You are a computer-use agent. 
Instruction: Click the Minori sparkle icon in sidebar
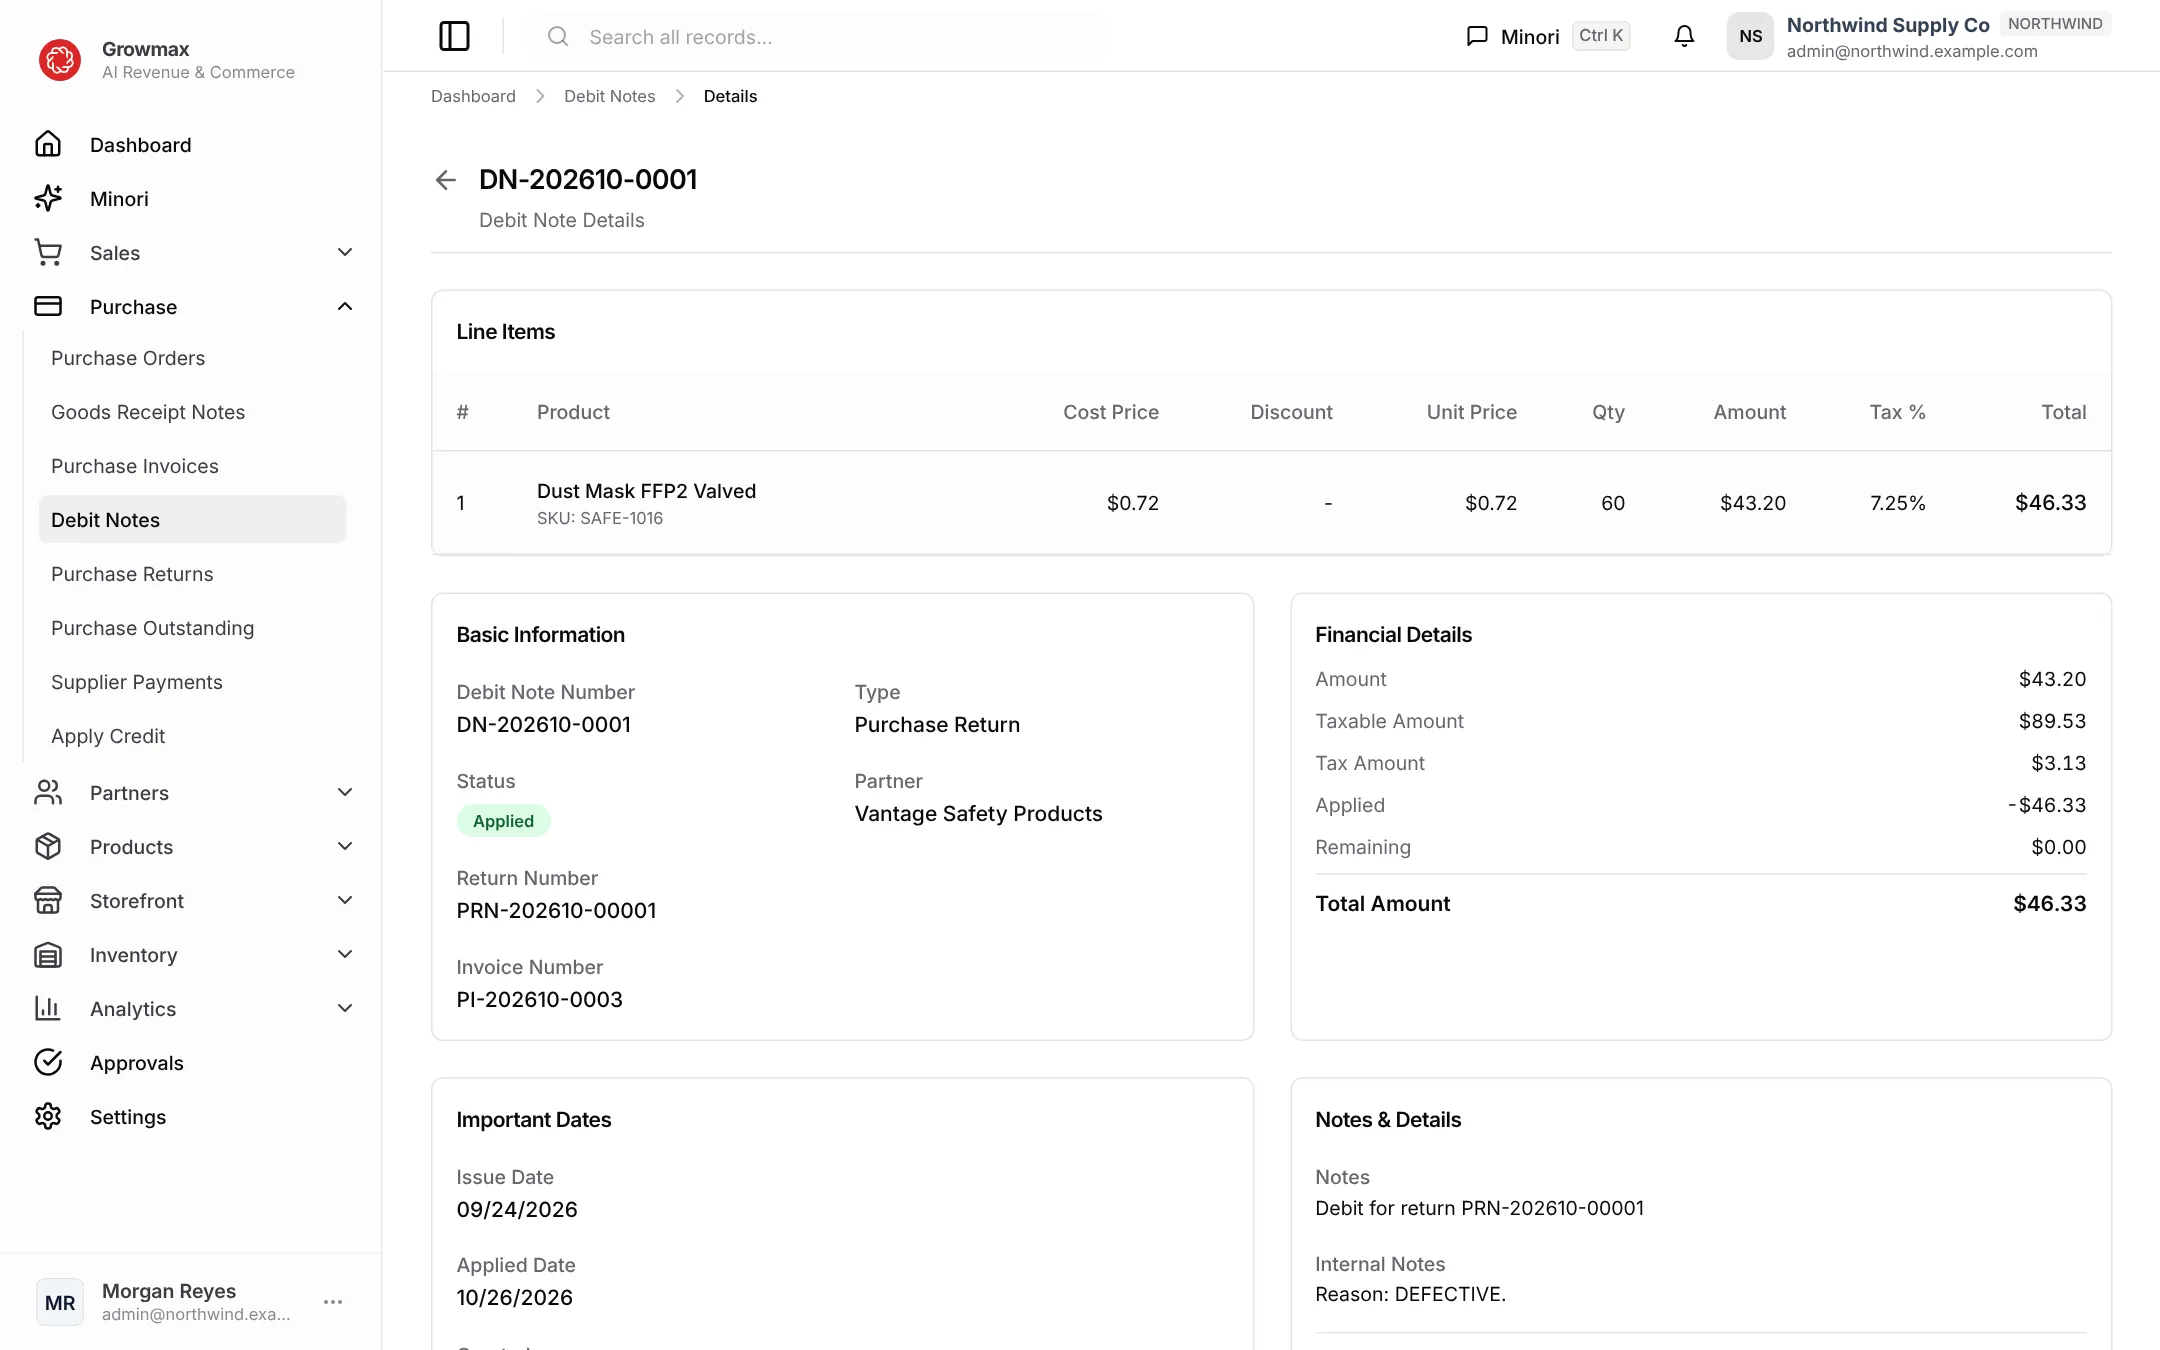48,199
